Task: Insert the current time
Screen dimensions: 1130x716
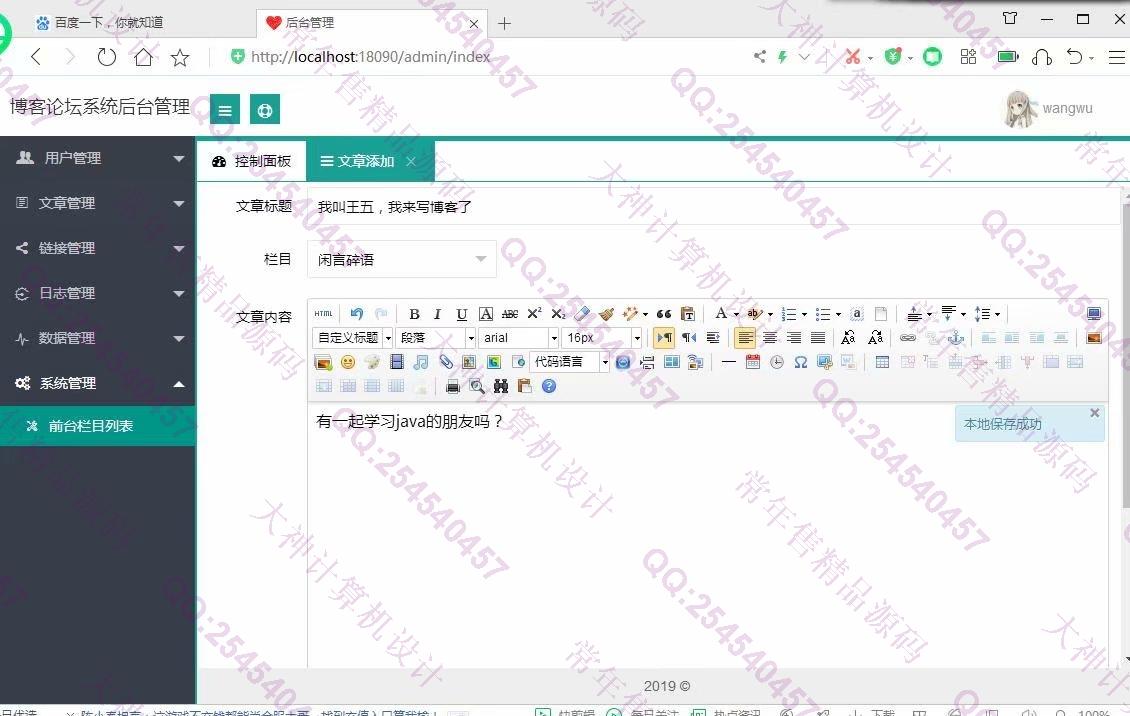Action: coord(777,362)
